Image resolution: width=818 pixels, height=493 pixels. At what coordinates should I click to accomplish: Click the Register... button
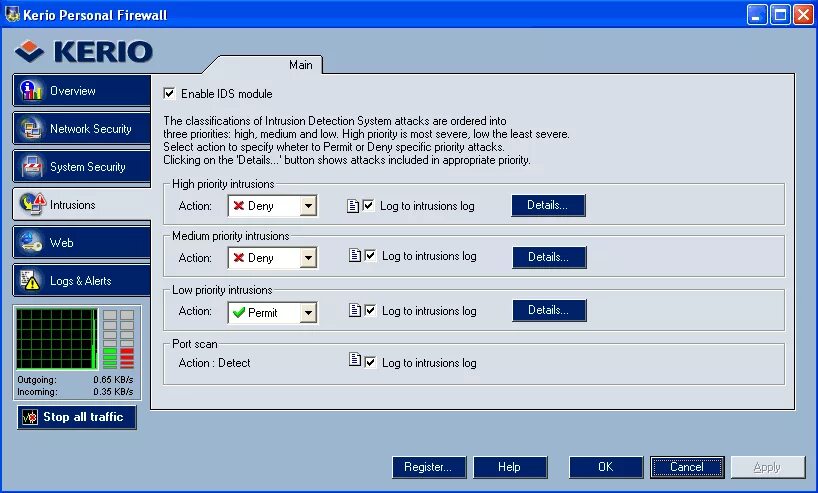pyautogui.click(x=429, y=467)
